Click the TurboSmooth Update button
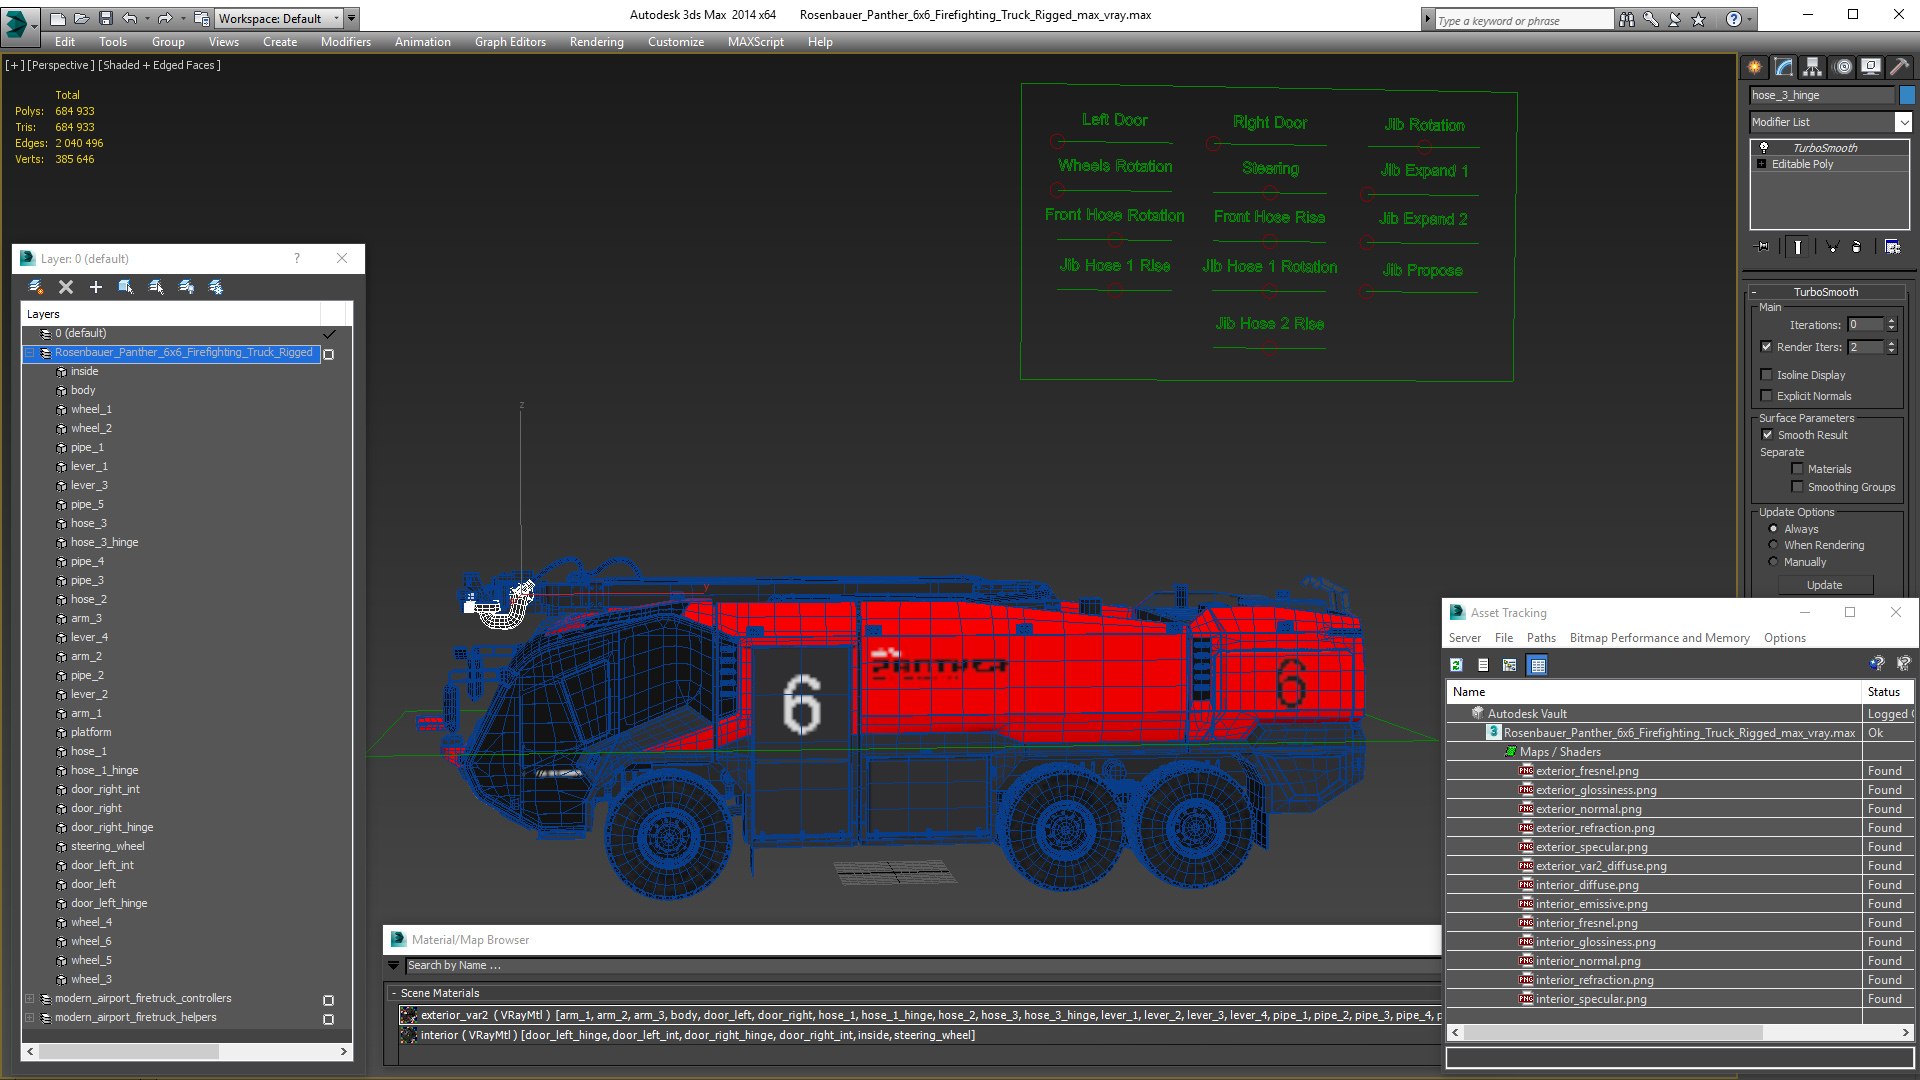The height and width of the screenshot is (1080, 1920). (1824, 585)
